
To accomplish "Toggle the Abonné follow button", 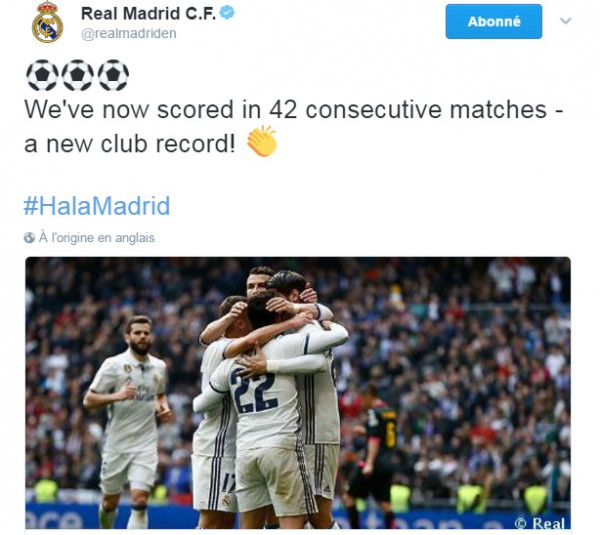I will tap(494, 21).
